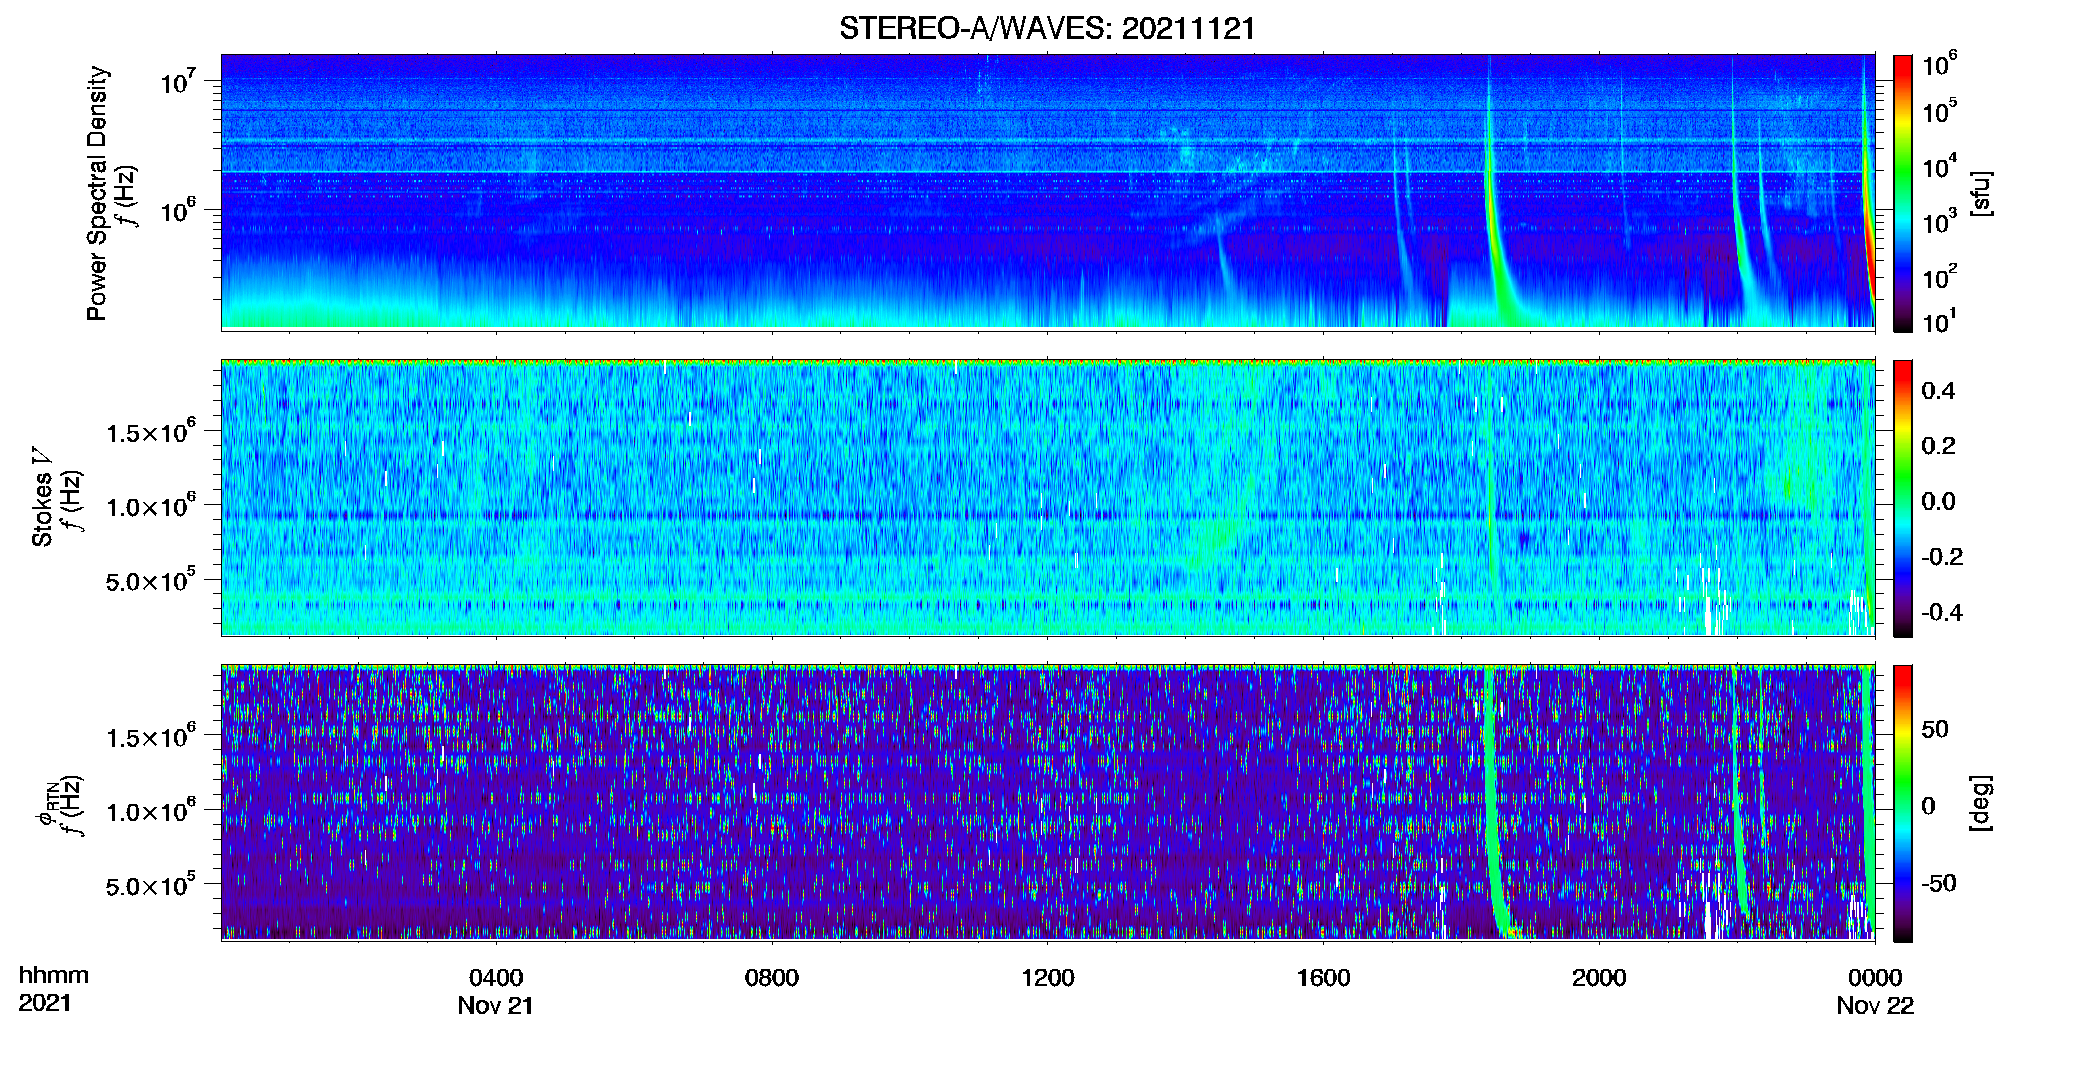Click the top spectral density colorbar
The image size is (2096, 1080).
point(1903,193)
